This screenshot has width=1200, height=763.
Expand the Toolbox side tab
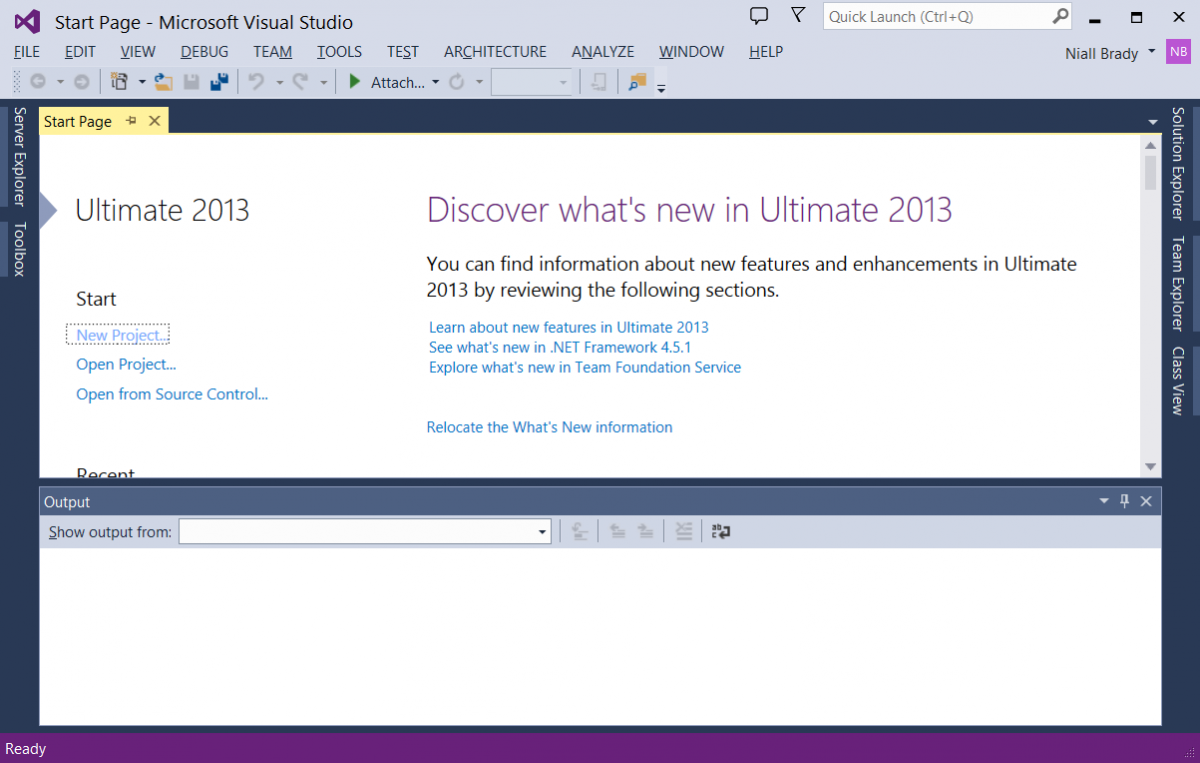(x=19, y=249)
